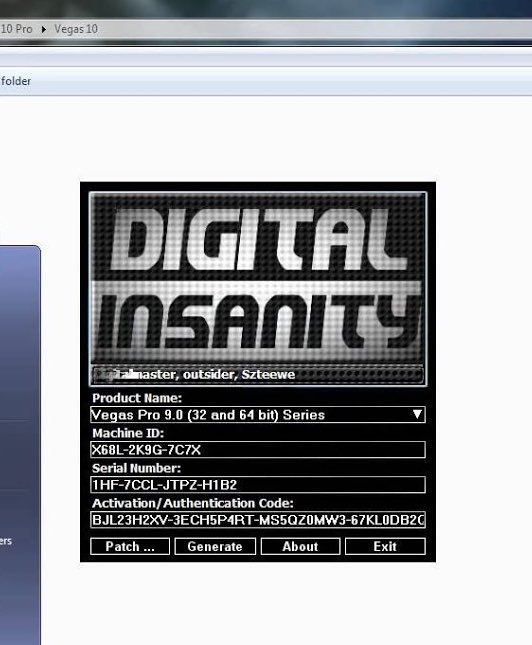The height and width of the screenshot is (645, 532).
Task: Click the Exit button
Action: coord(385,546)
